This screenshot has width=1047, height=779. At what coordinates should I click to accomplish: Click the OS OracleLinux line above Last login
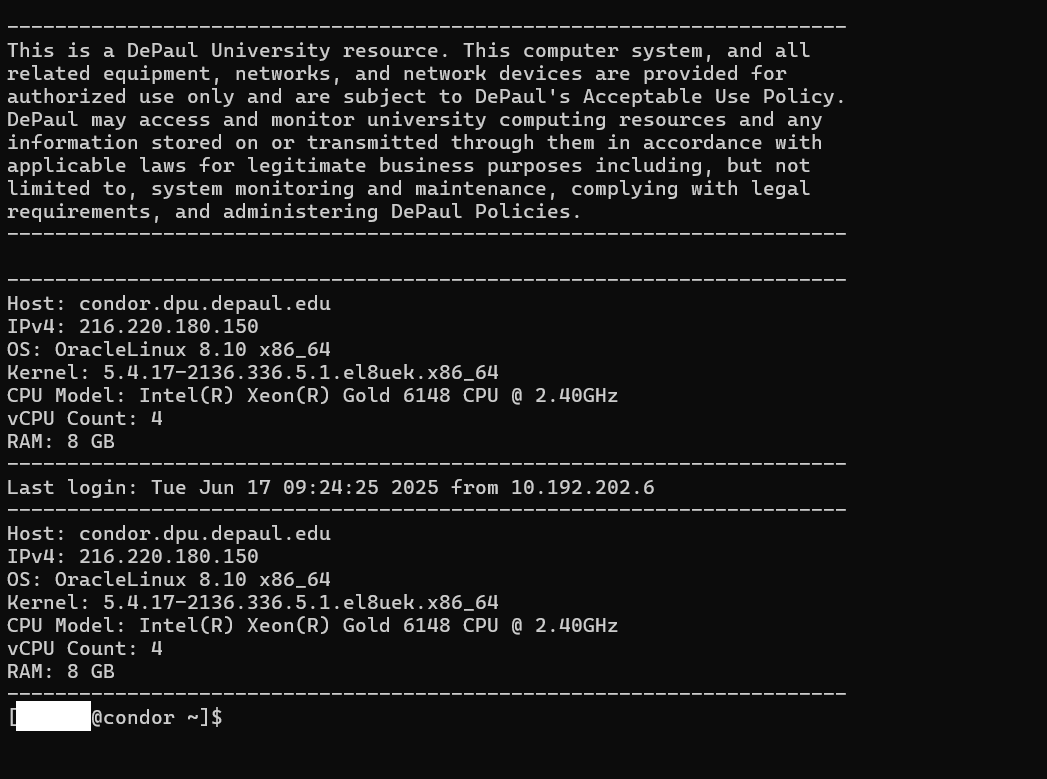click(x=168, y=350)
